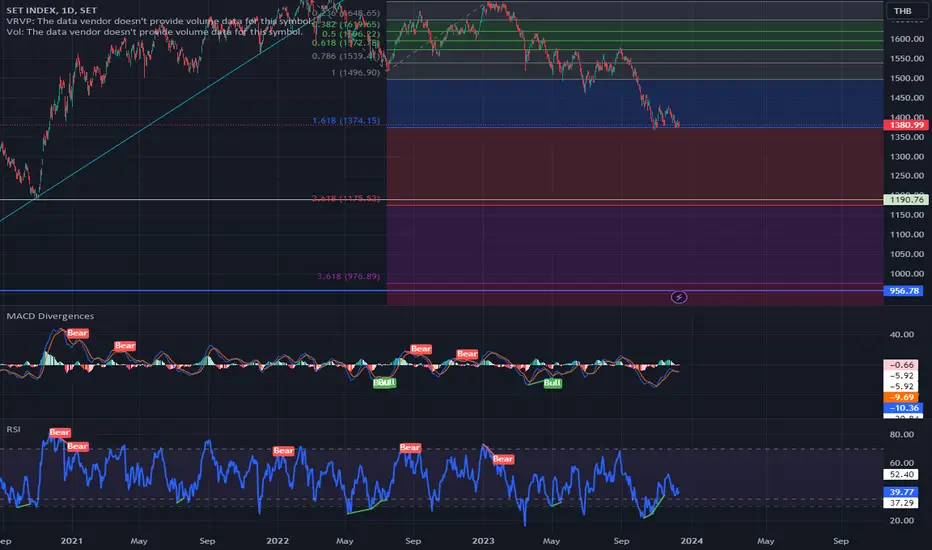Click the Vol indicator legend line
Screen dimensions: 932x550
coord(155,32)
